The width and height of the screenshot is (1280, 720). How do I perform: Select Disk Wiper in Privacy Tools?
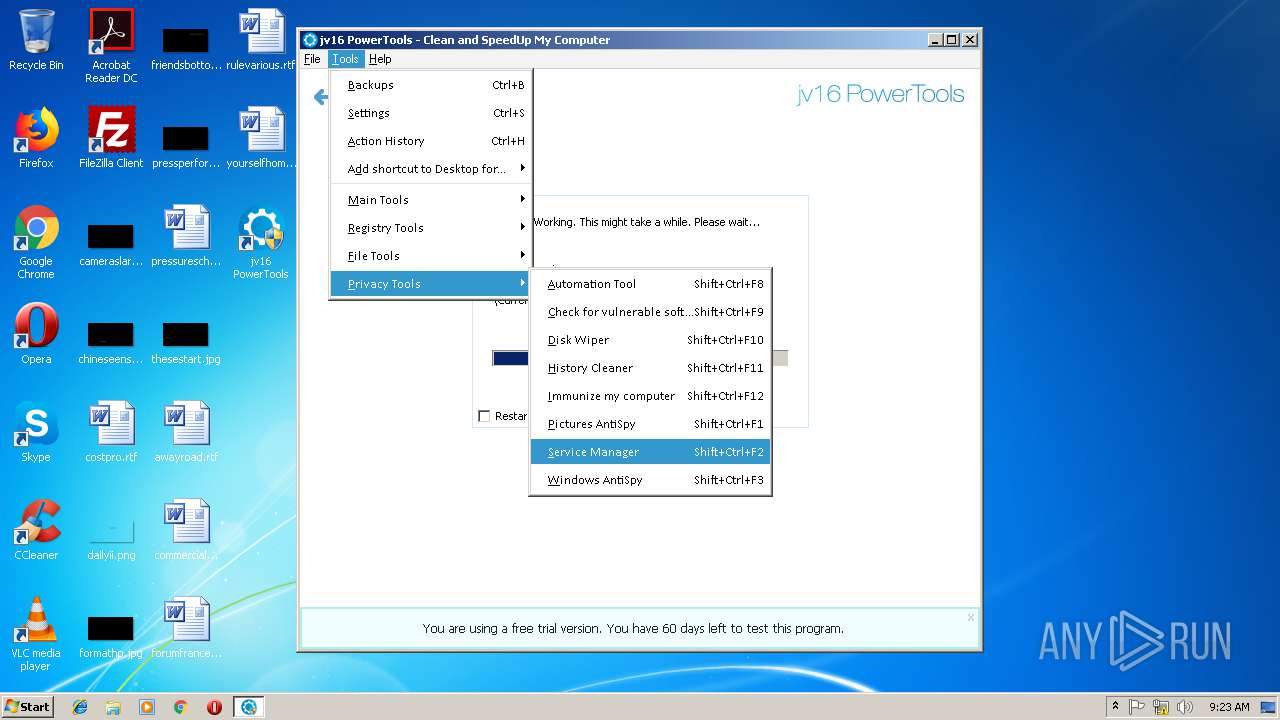(x=650, y=340)
